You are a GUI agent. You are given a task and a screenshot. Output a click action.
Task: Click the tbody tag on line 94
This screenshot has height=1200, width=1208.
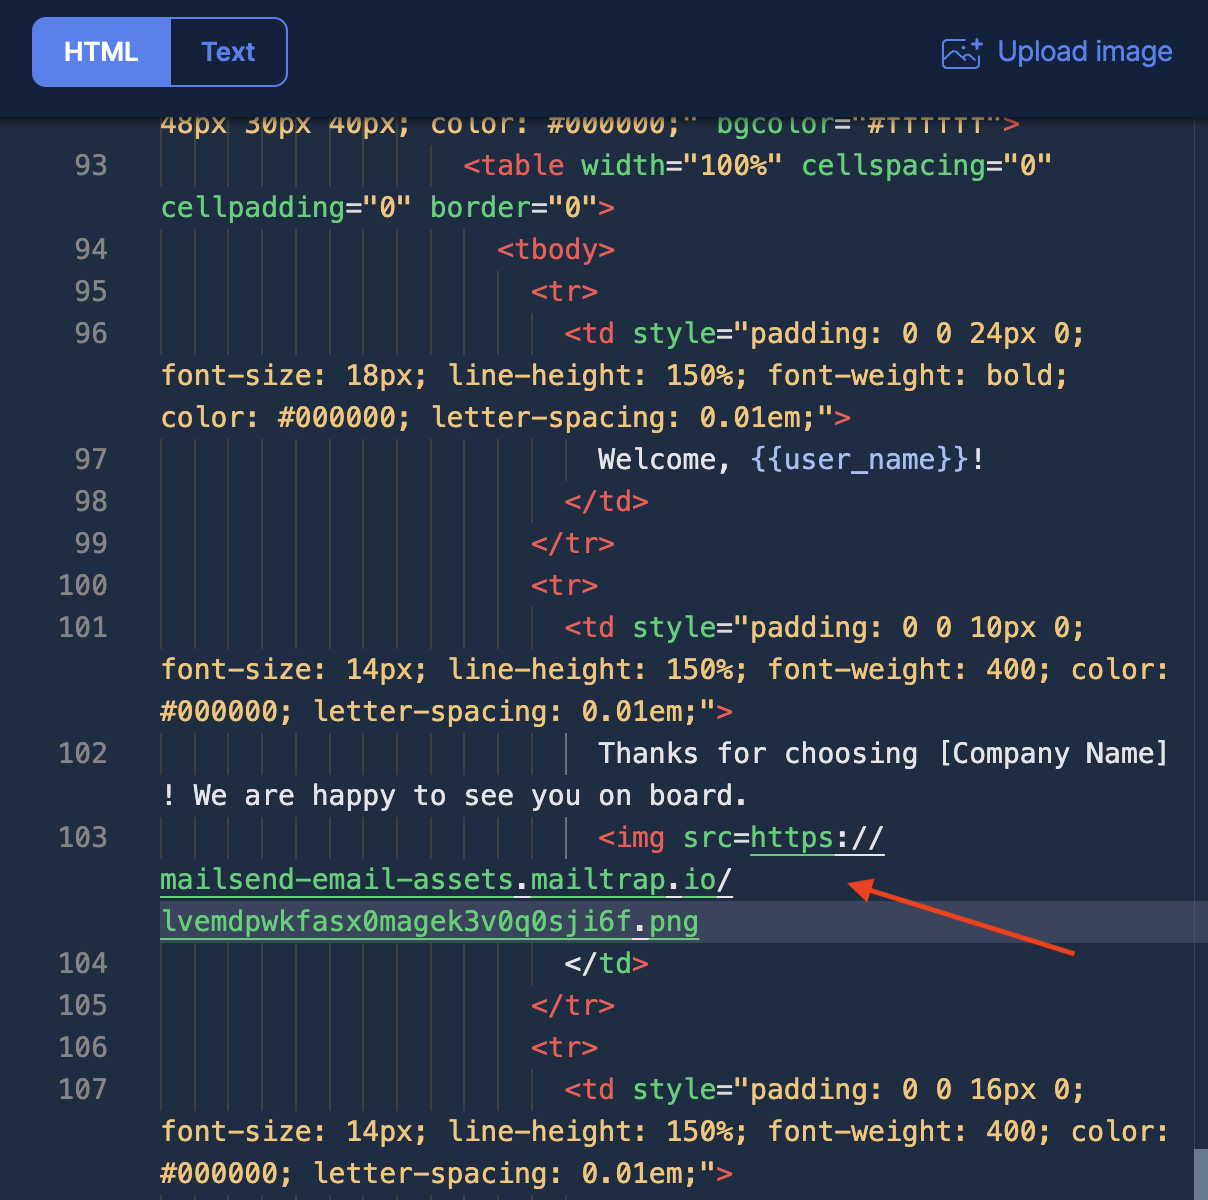(x=555, y=249)
